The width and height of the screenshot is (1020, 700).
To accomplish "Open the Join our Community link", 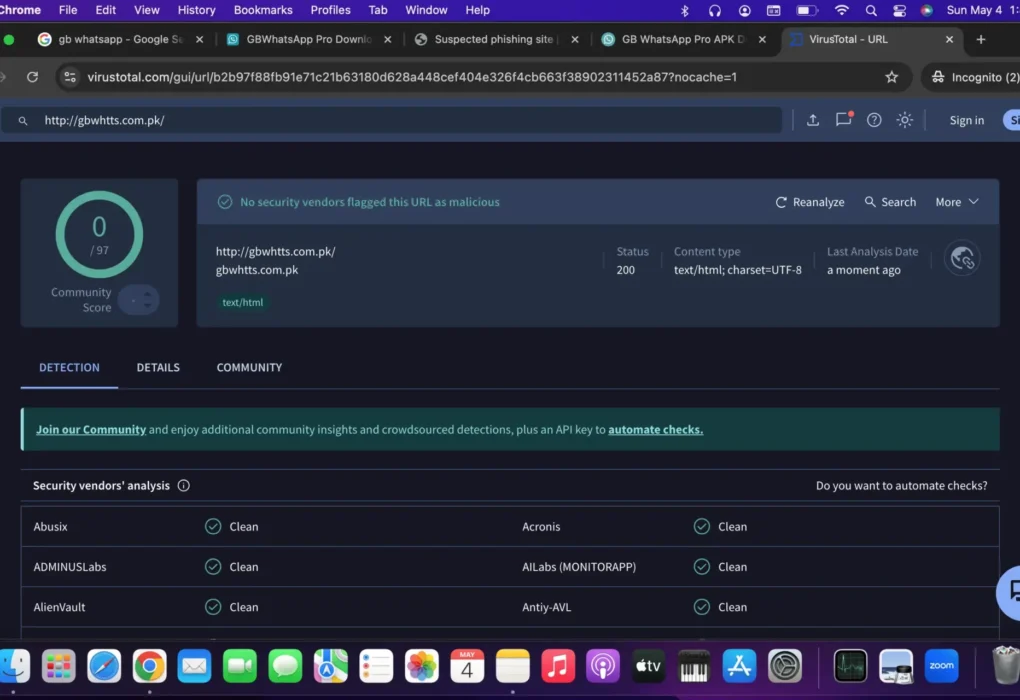I will pos(91,430).
